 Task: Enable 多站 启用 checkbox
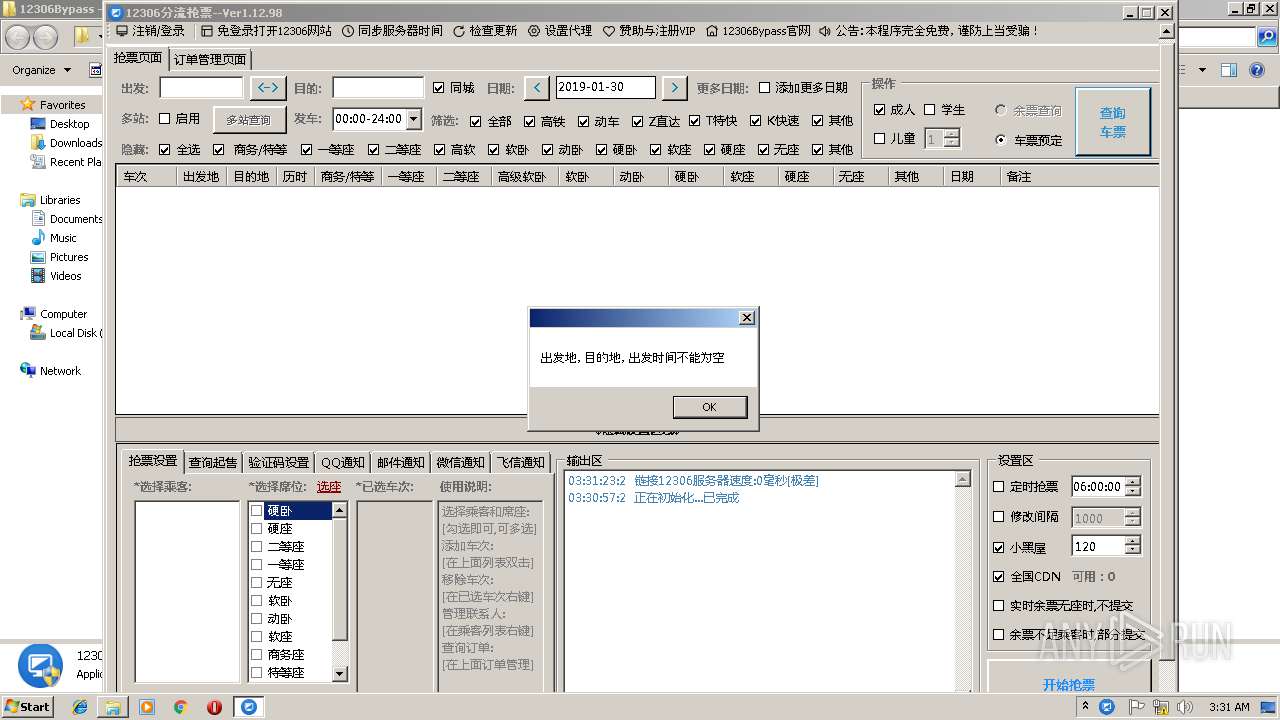[x=165, y=118]
